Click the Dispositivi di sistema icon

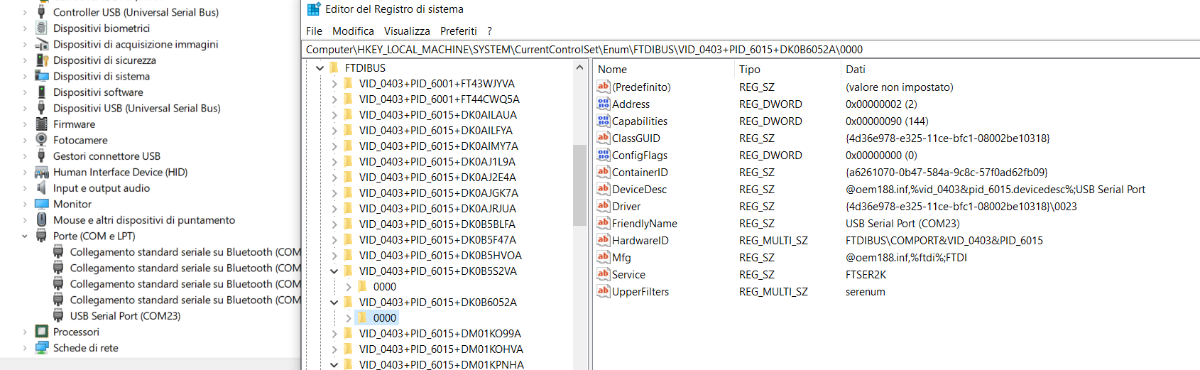tap(41, 76)
